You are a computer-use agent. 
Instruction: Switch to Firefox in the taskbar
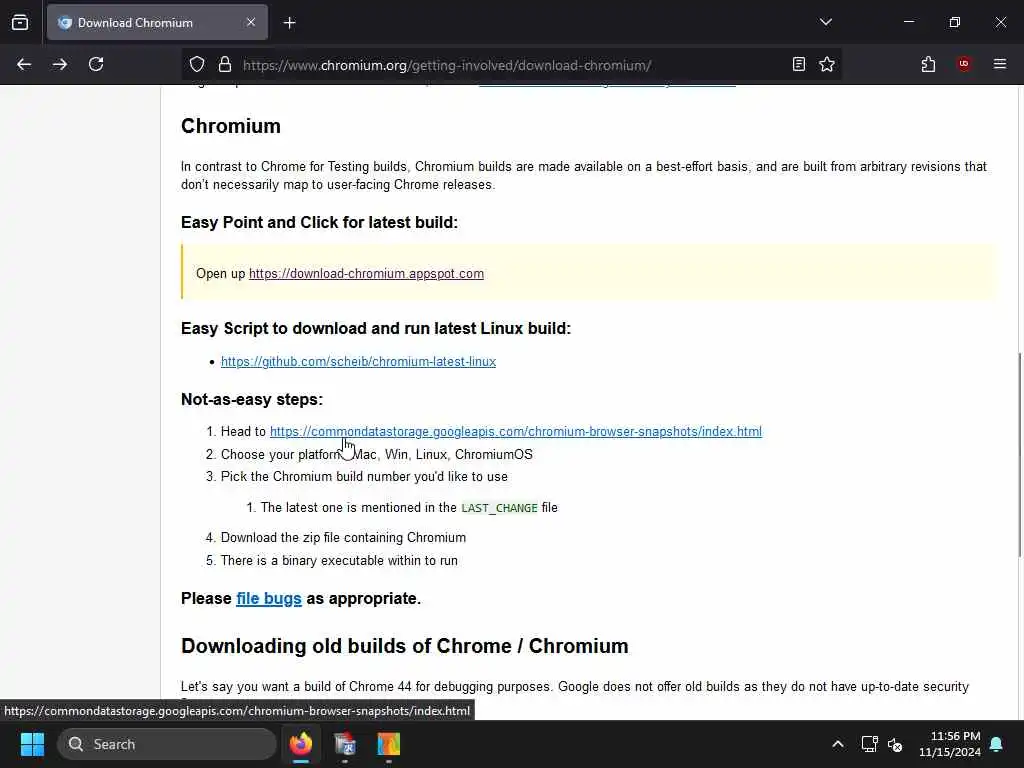click(301, 744)
